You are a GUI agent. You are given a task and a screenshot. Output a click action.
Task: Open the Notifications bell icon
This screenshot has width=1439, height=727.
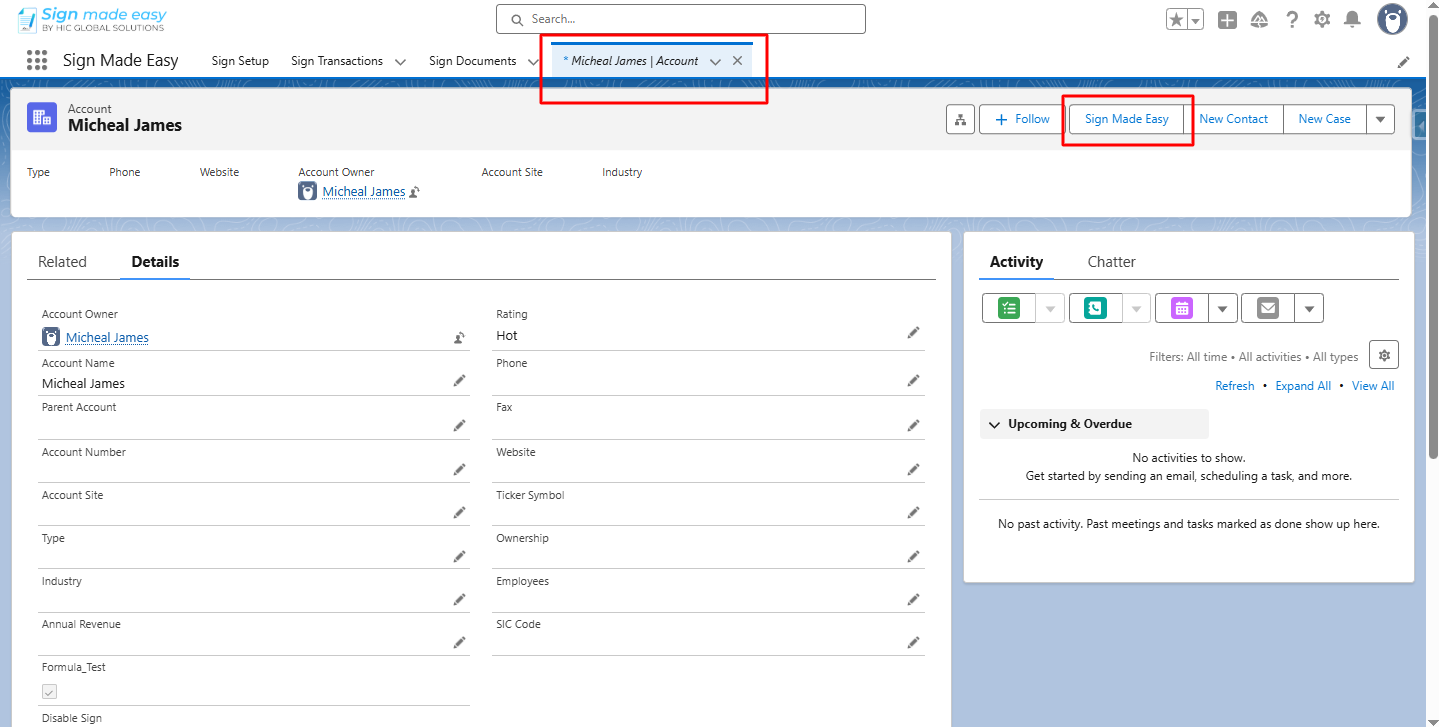[1352, 20]
